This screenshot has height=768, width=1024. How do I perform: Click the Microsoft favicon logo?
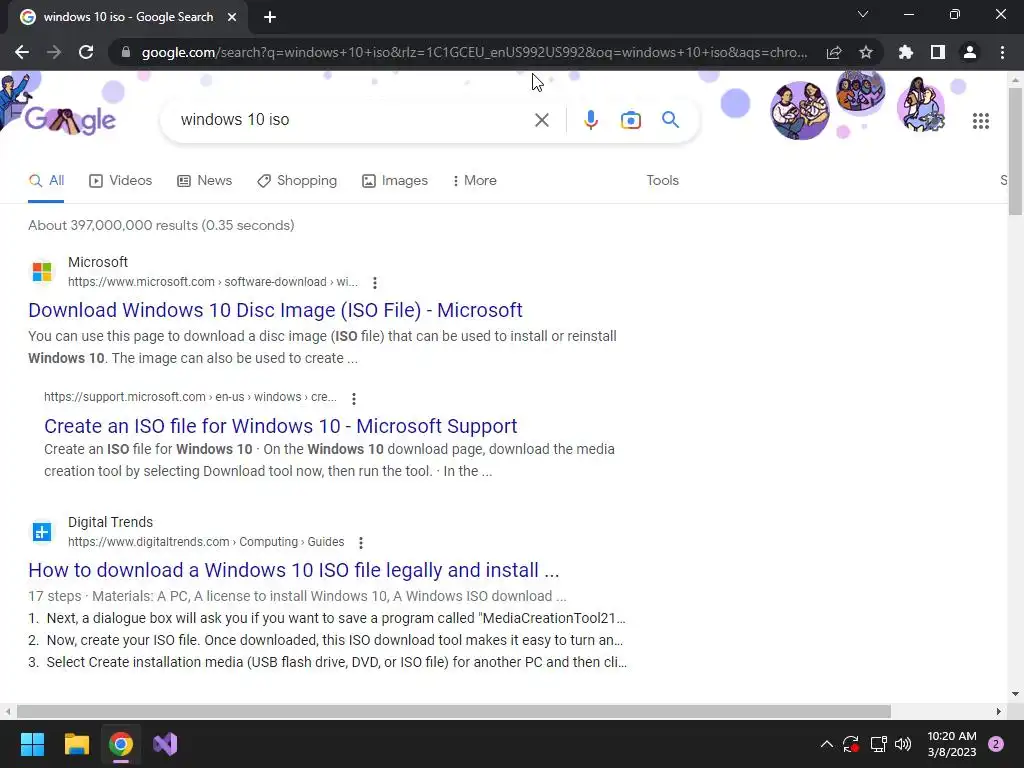click(42, 271)
